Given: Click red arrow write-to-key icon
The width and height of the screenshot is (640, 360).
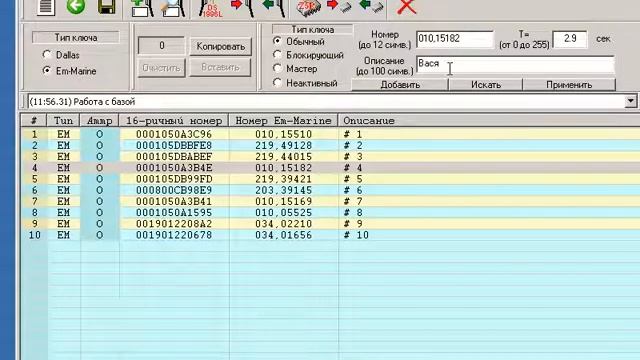Looking at the screenshot, I should pos(242,8).
